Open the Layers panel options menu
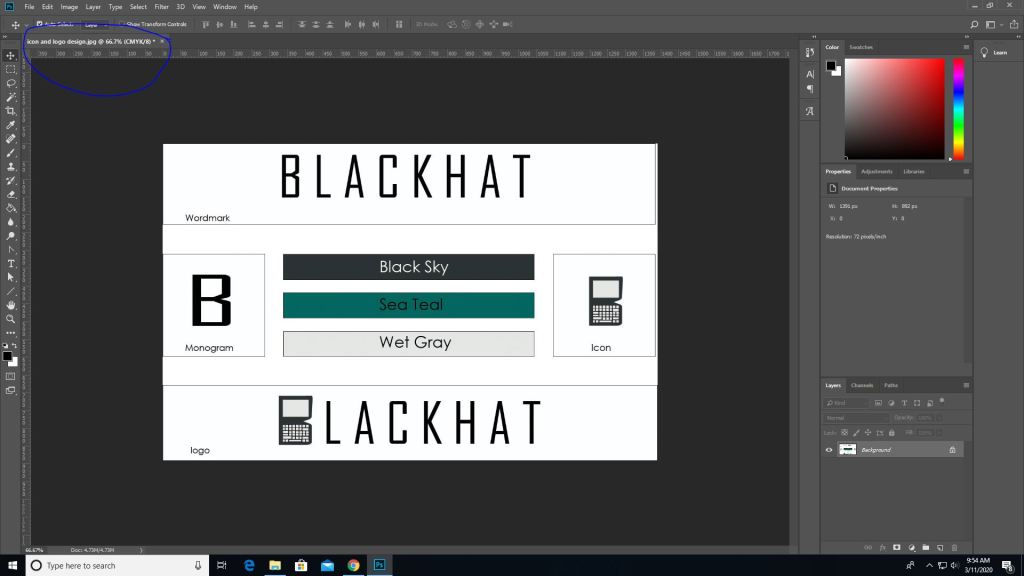The image size is (1024, 576). (966, 385)
